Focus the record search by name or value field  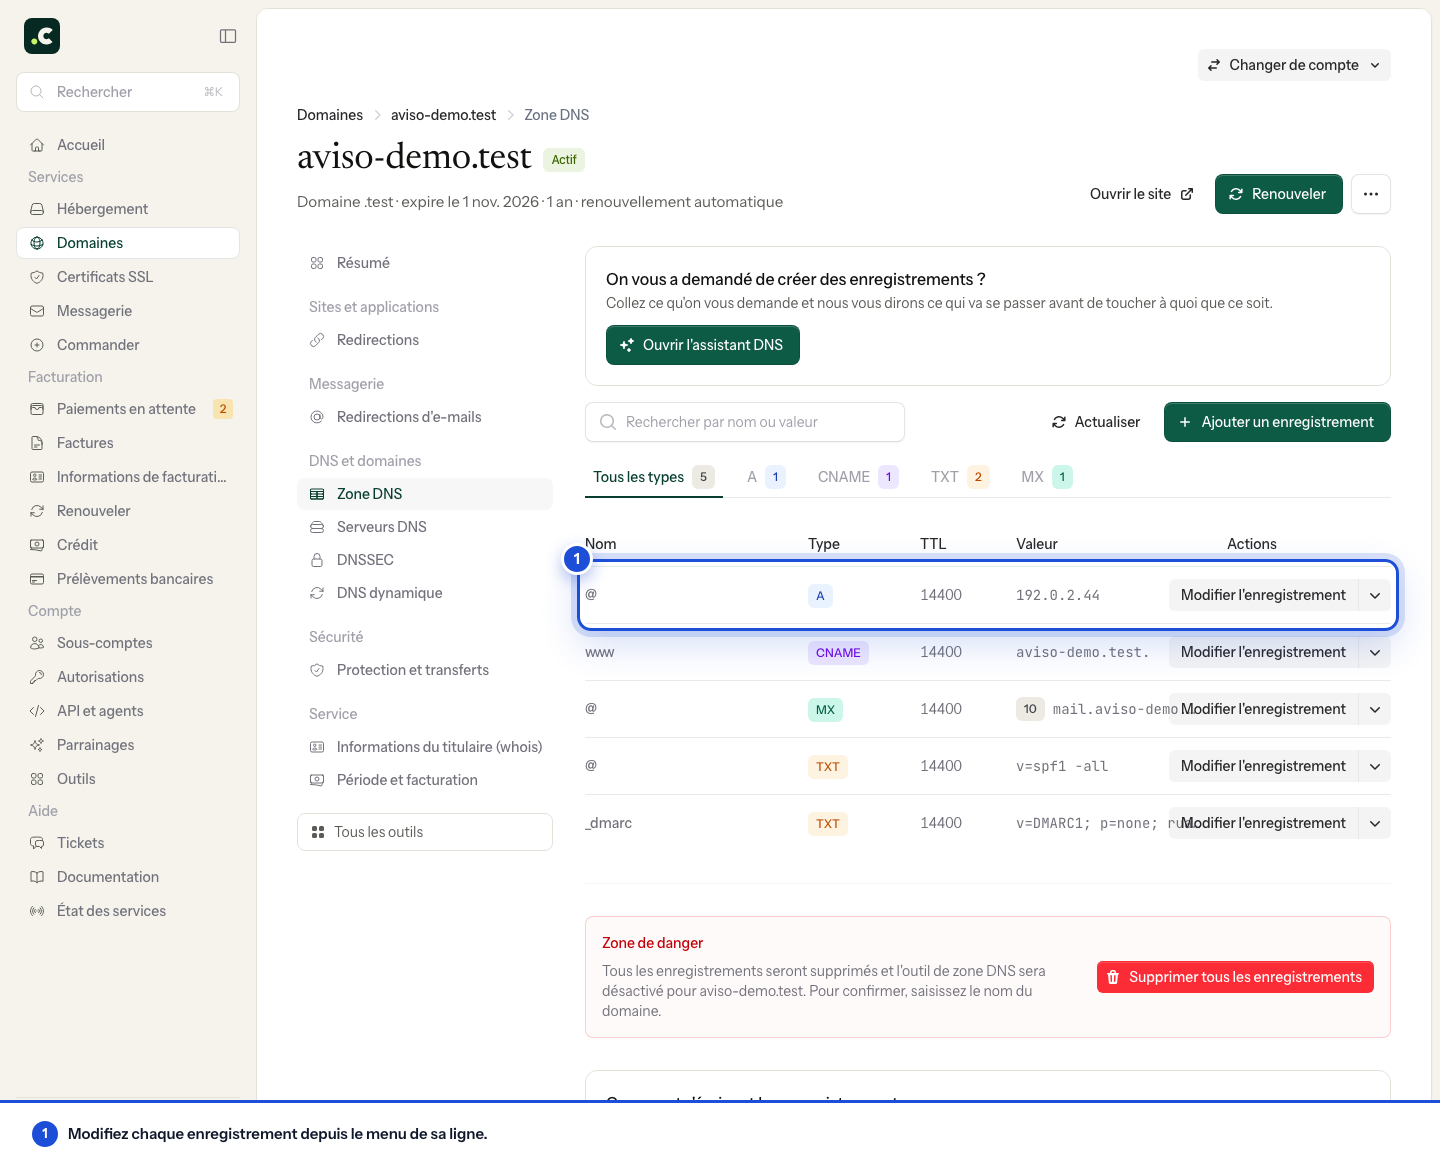[x=745, y=422]
